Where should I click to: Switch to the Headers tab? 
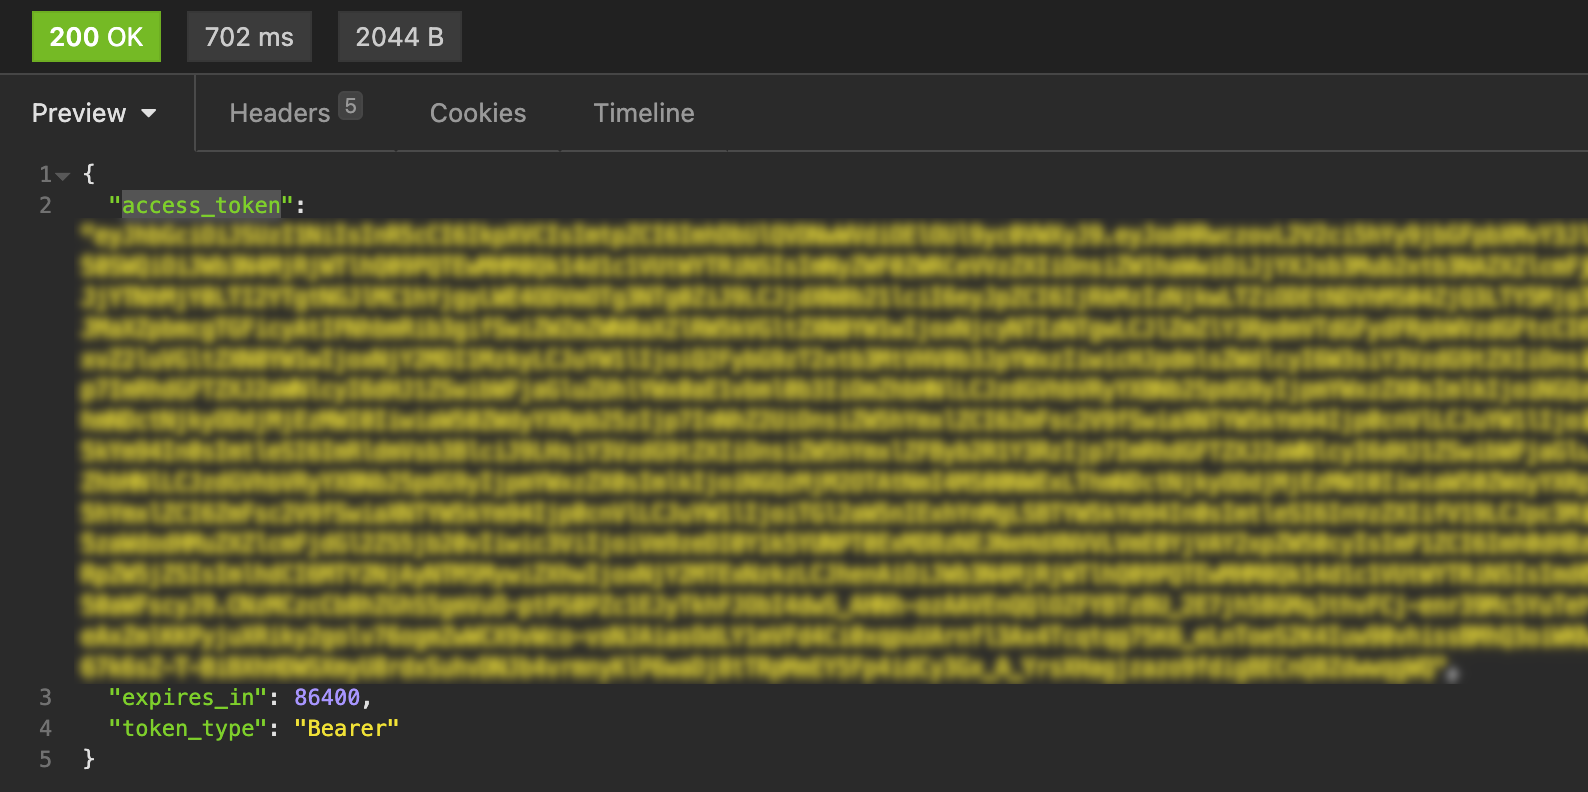point(279,113)
